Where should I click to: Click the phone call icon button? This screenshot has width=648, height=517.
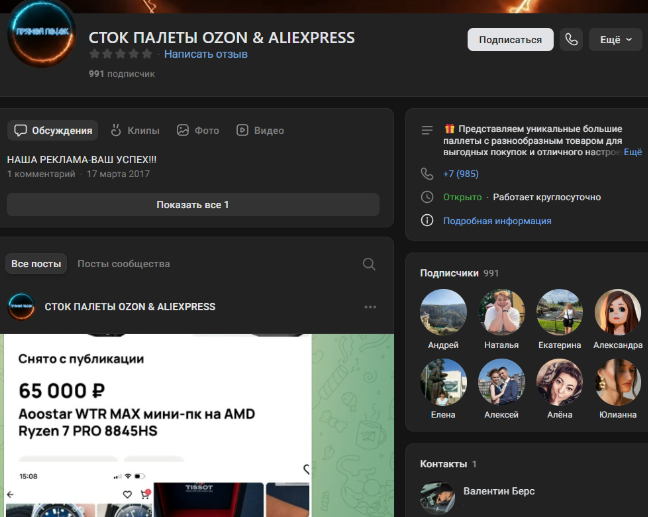pos(571,40)
